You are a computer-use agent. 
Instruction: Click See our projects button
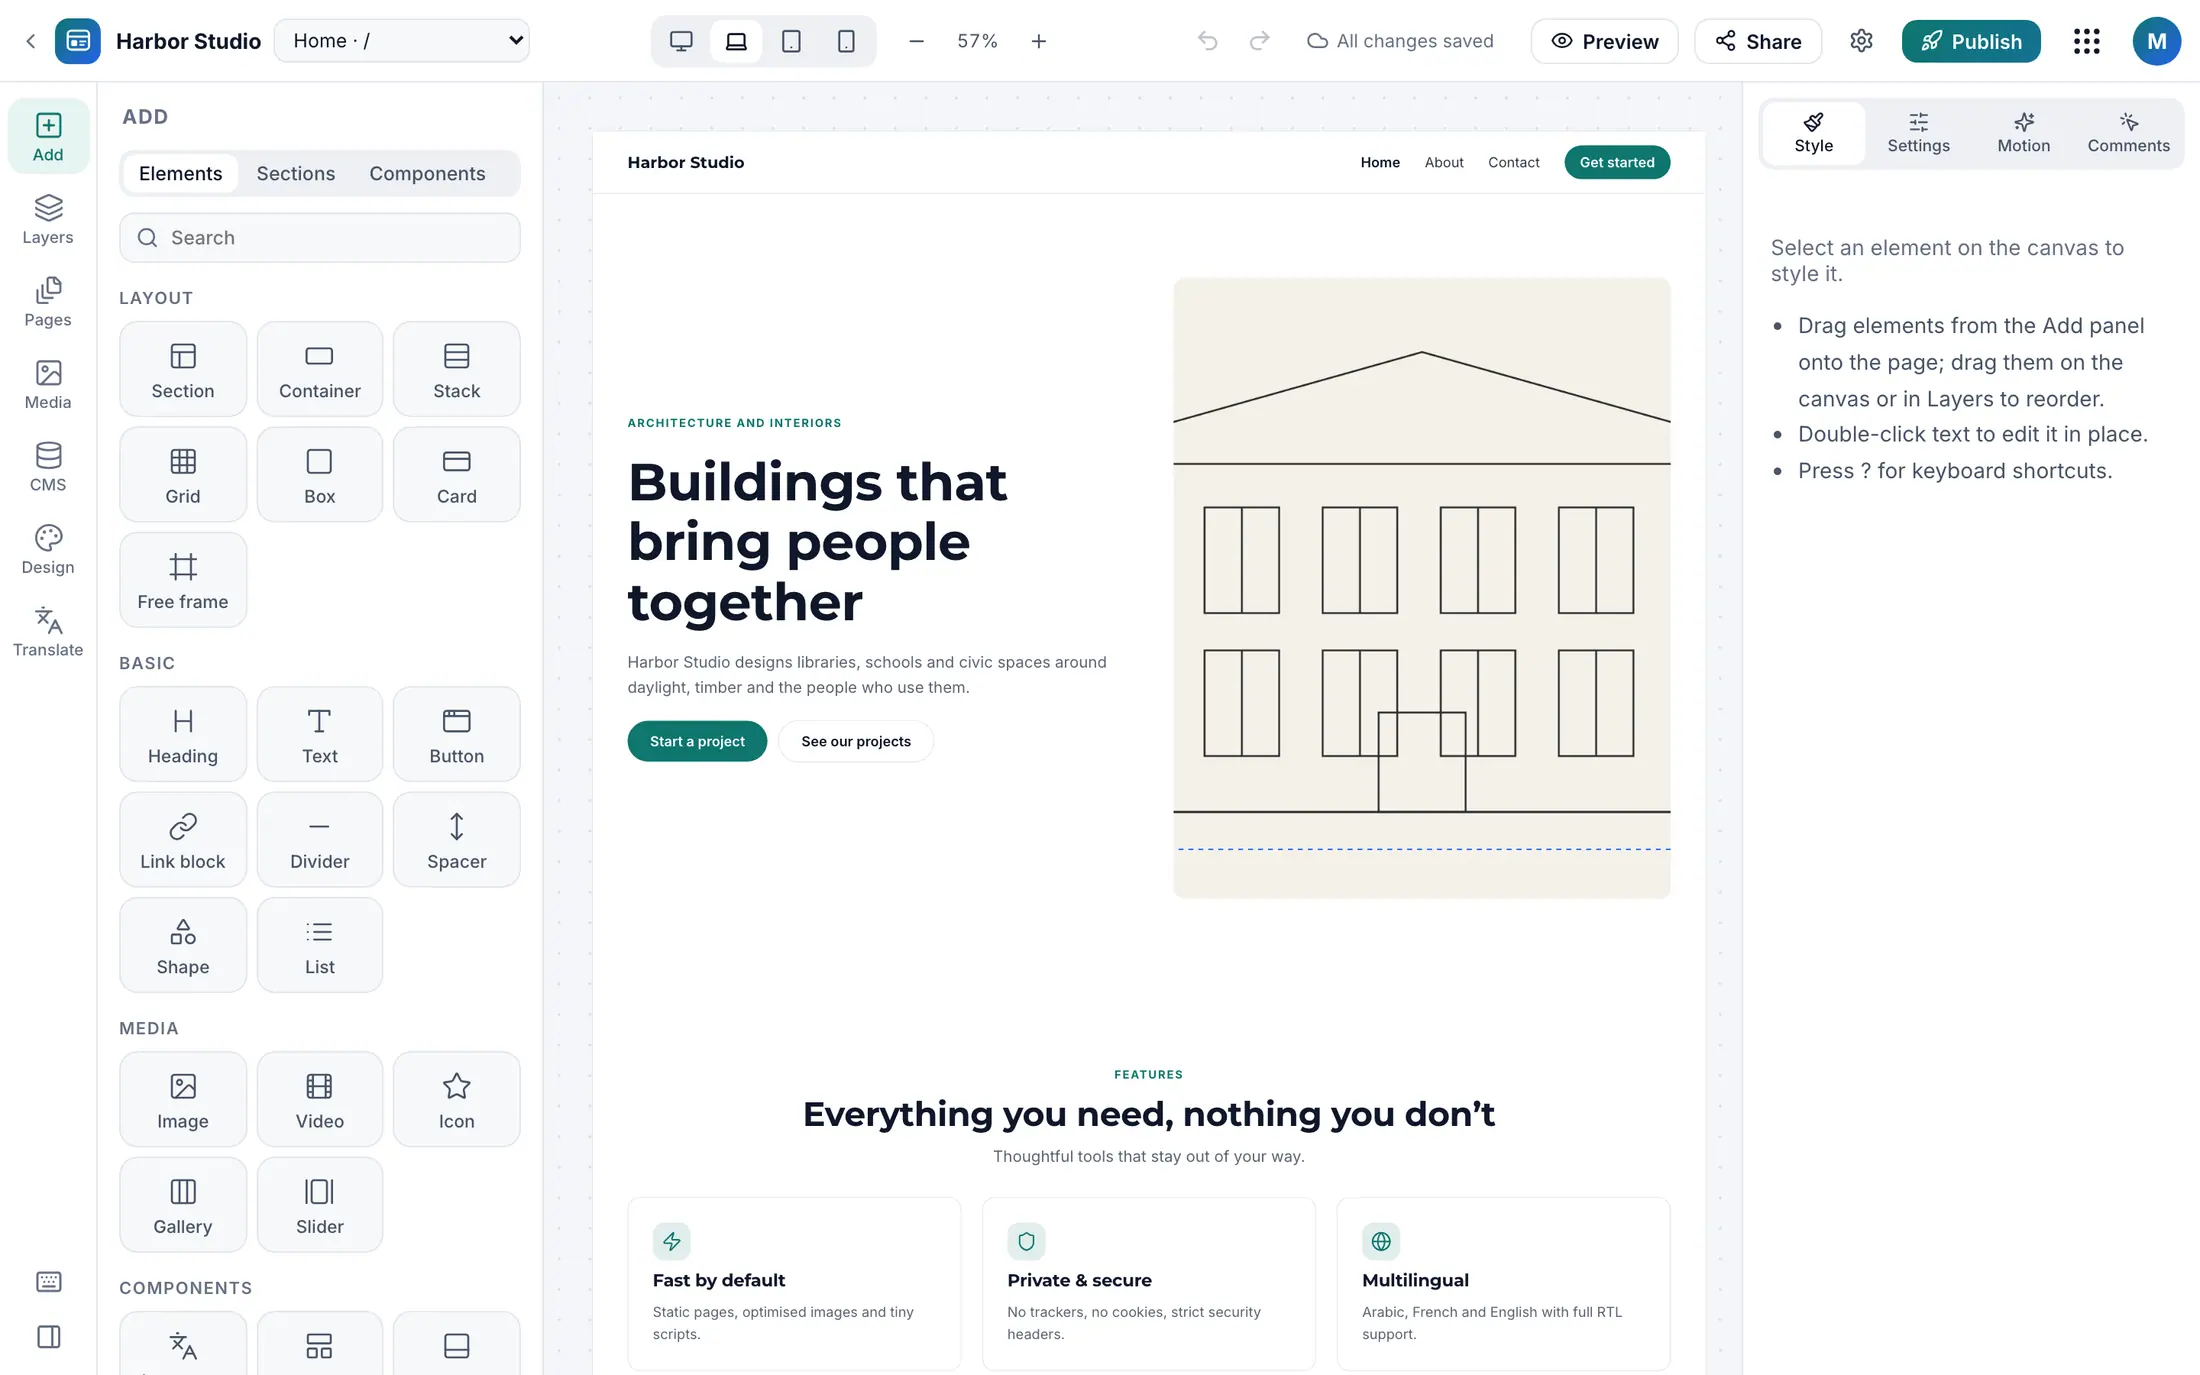pos(856,741)
